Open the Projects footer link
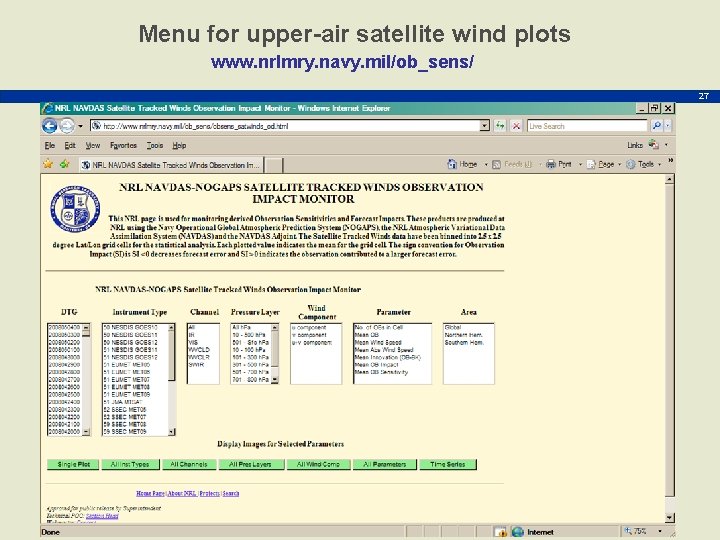The width and height of the screenshot is (720, 540). (209, 493)
